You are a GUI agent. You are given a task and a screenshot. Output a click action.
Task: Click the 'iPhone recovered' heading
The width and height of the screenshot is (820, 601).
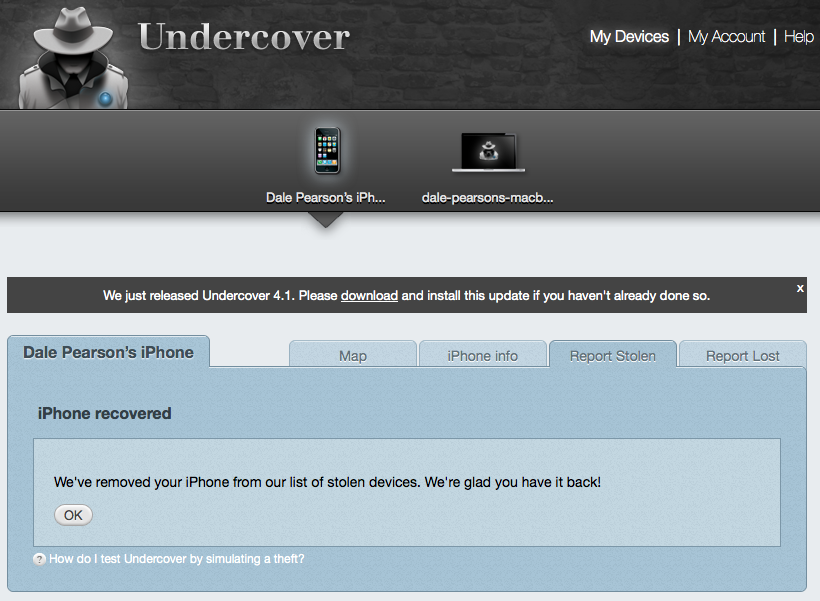(x=105, y=413)
